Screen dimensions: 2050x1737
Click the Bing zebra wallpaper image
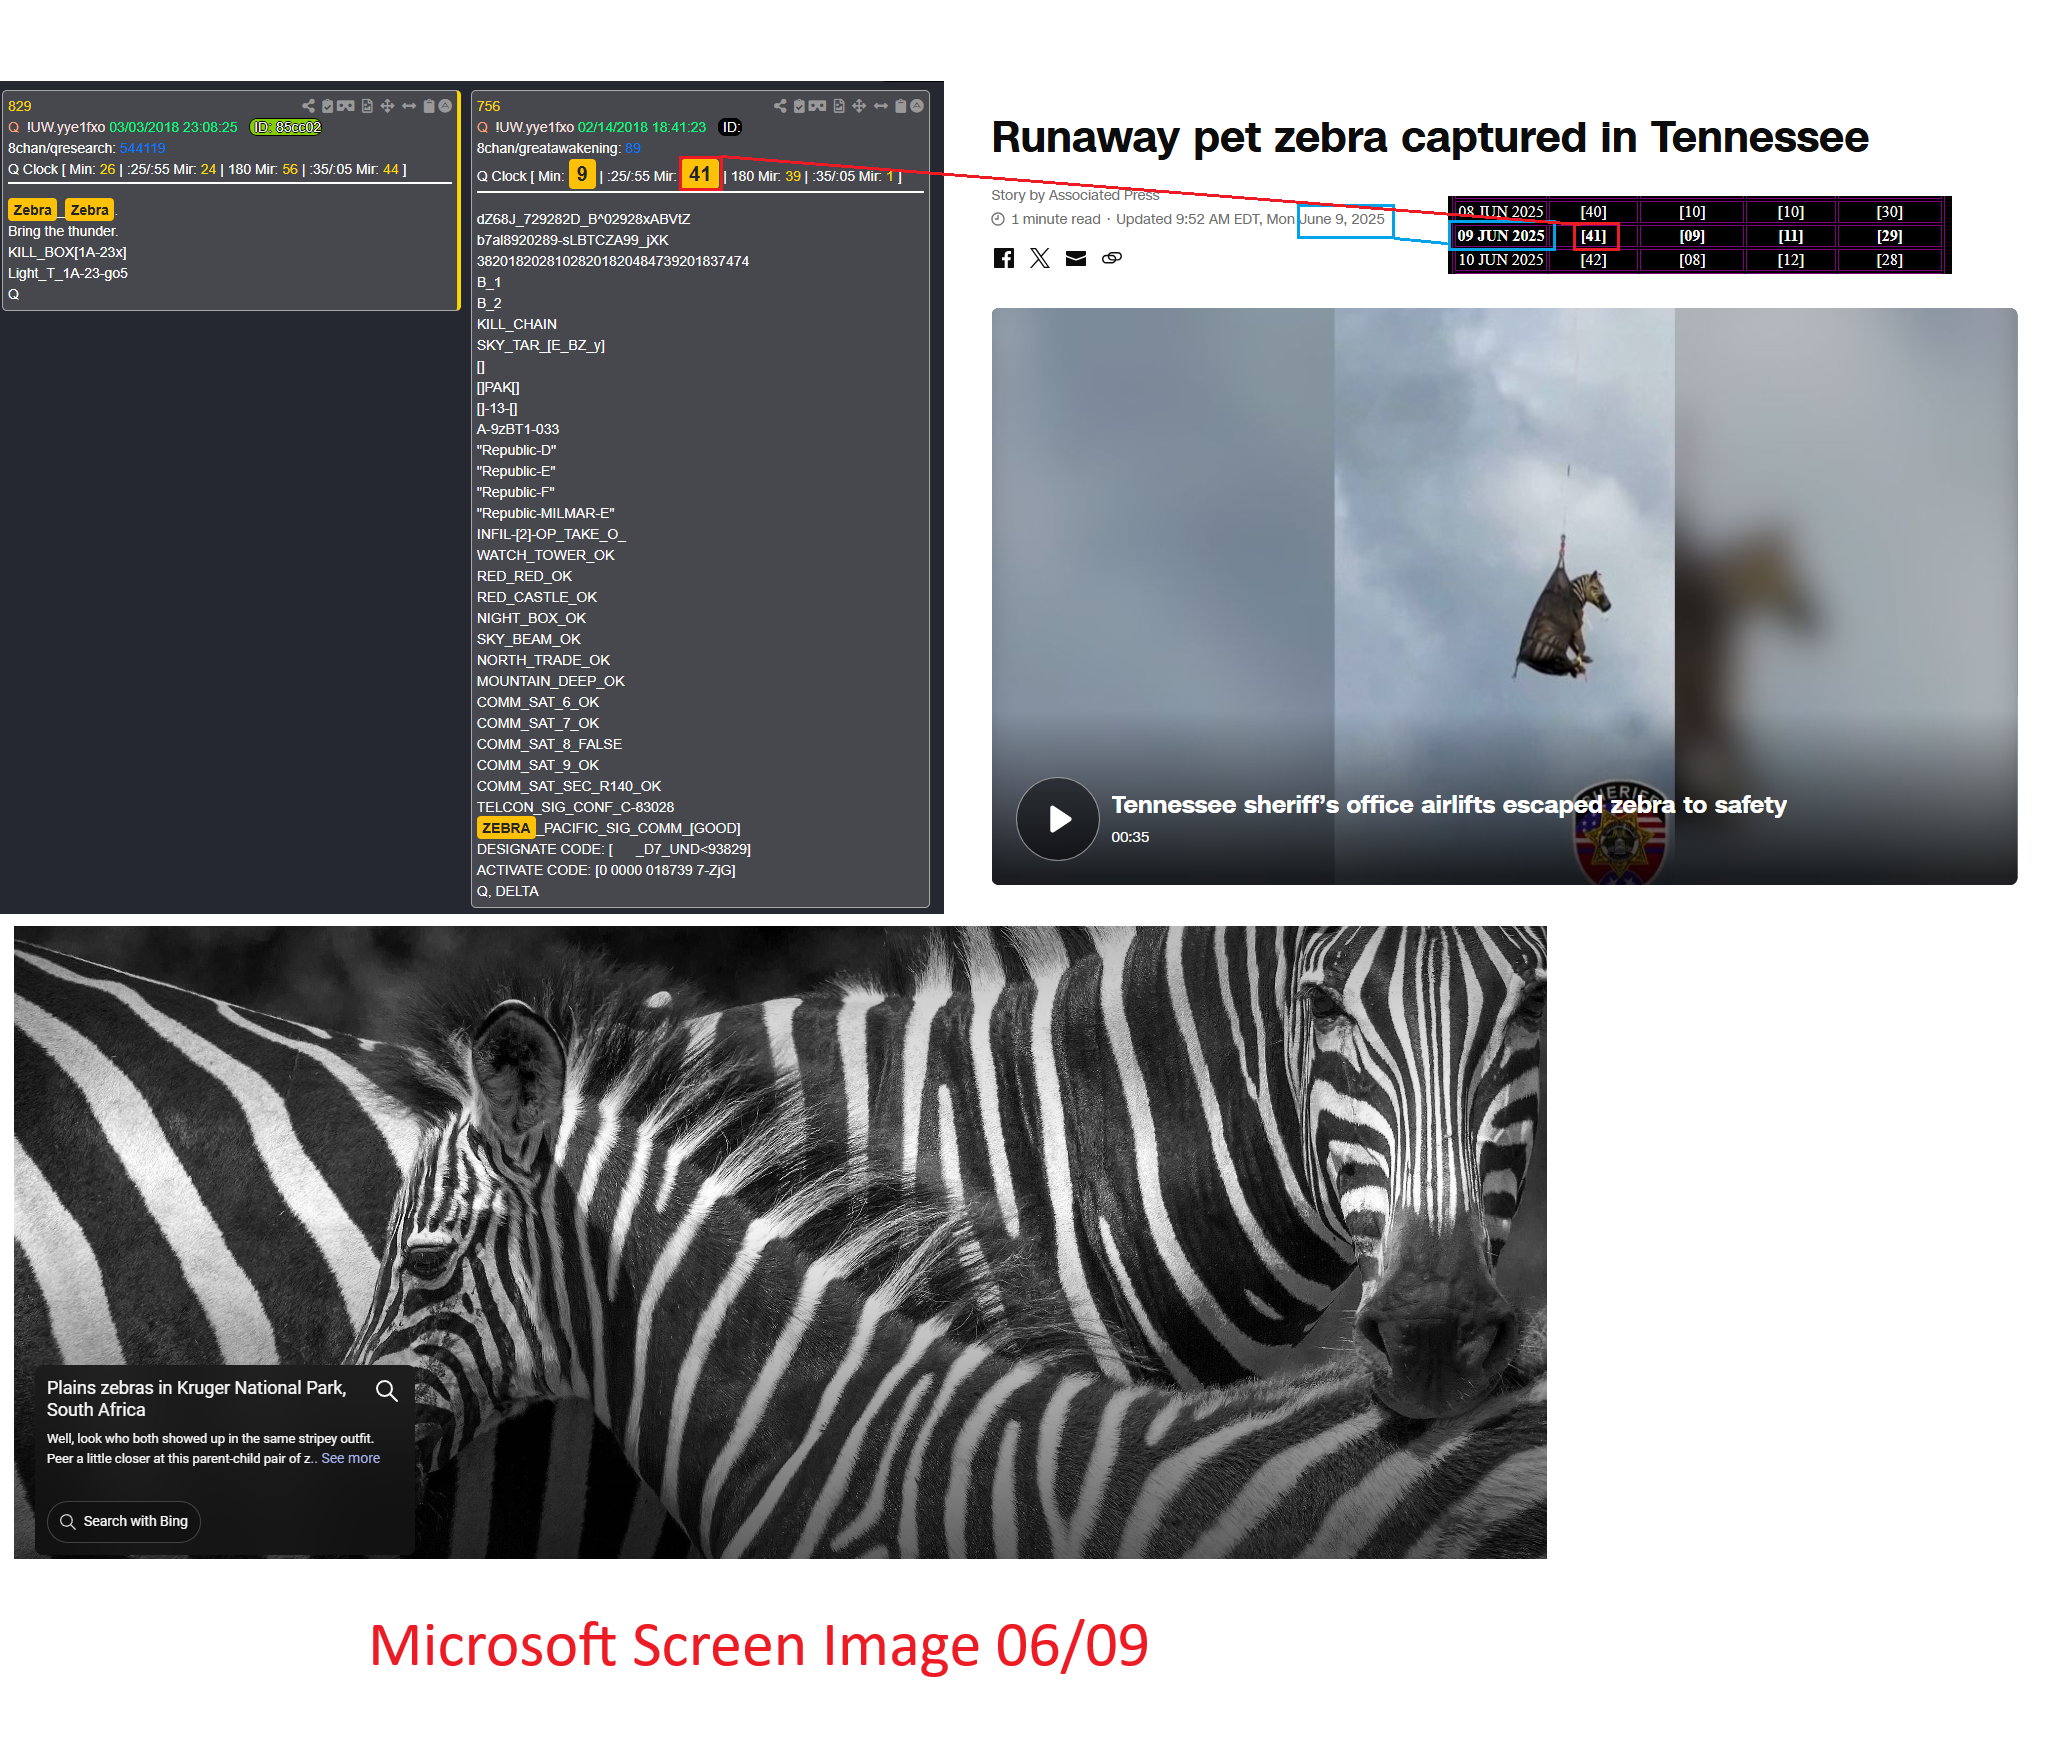click(x=780, y=1242)
